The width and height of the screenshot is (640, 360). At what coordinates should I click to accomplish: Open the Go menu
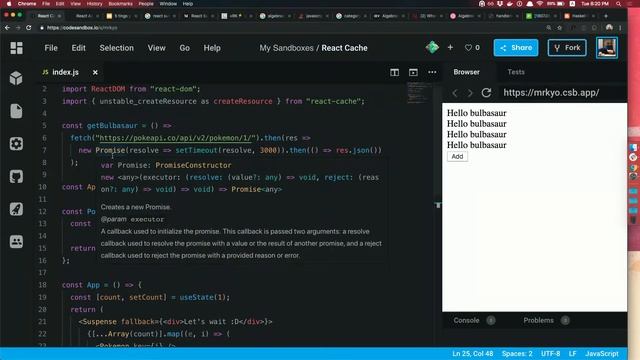tap(184, 48)
